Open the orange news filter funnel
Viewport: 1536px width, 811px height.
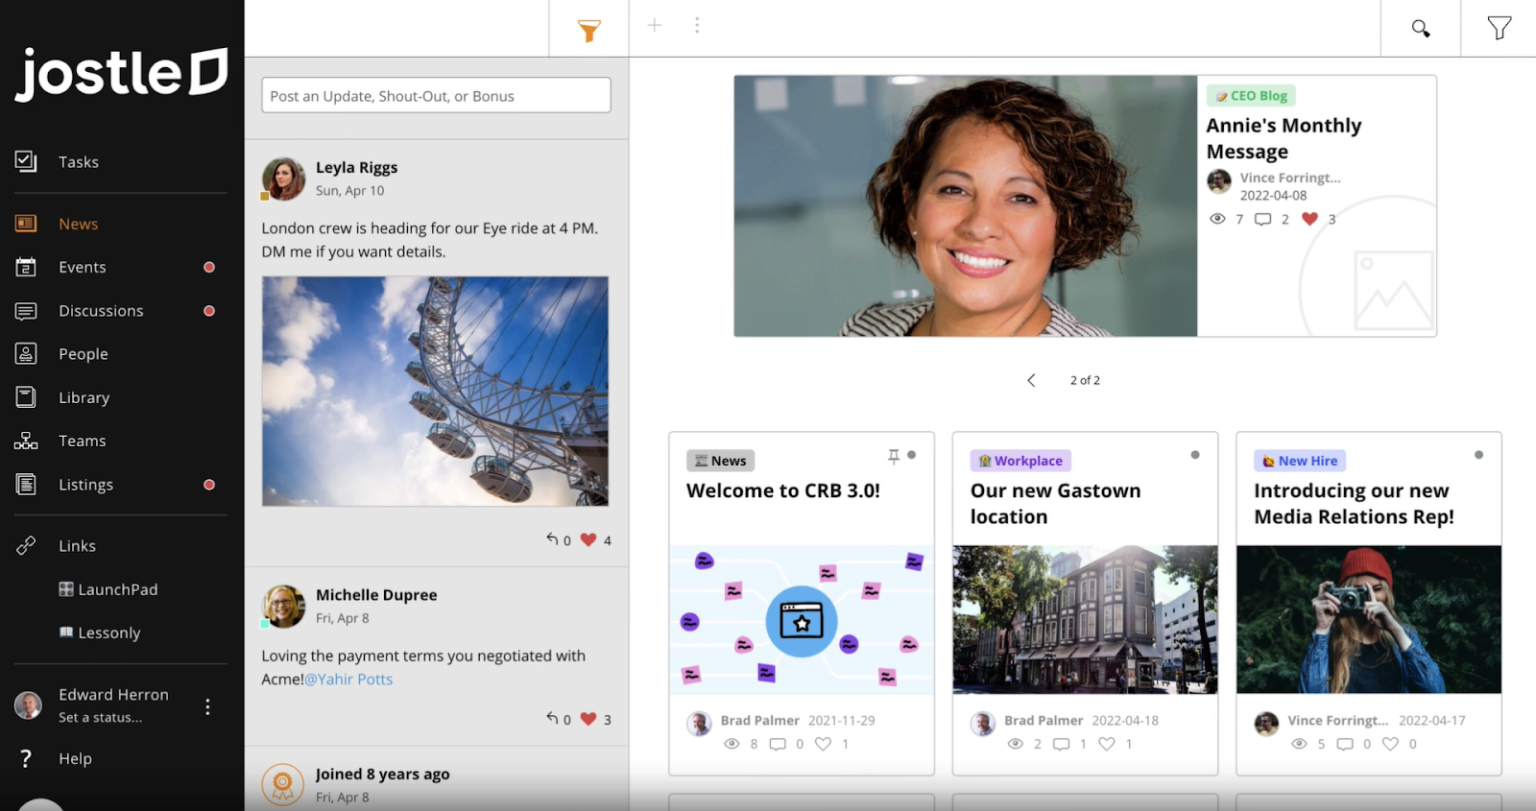click(x=588, y=29)
